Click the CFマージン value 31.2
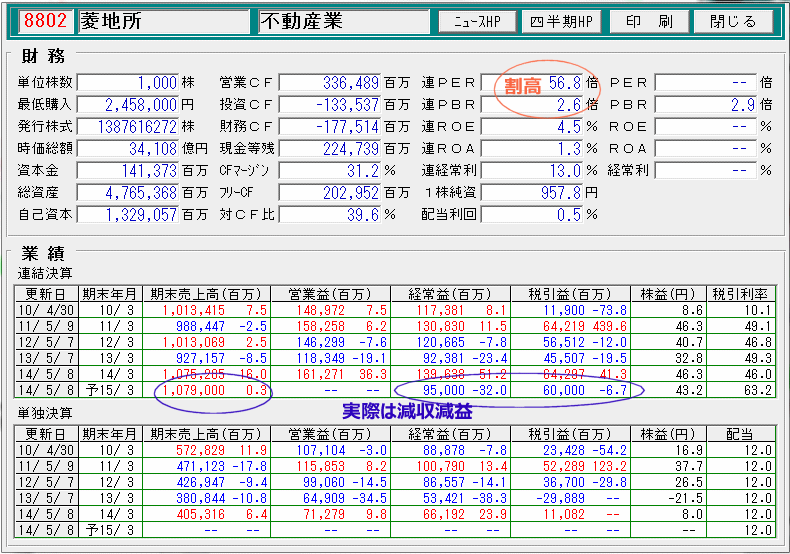The image size is (790, 554). [x=330, y=171]
